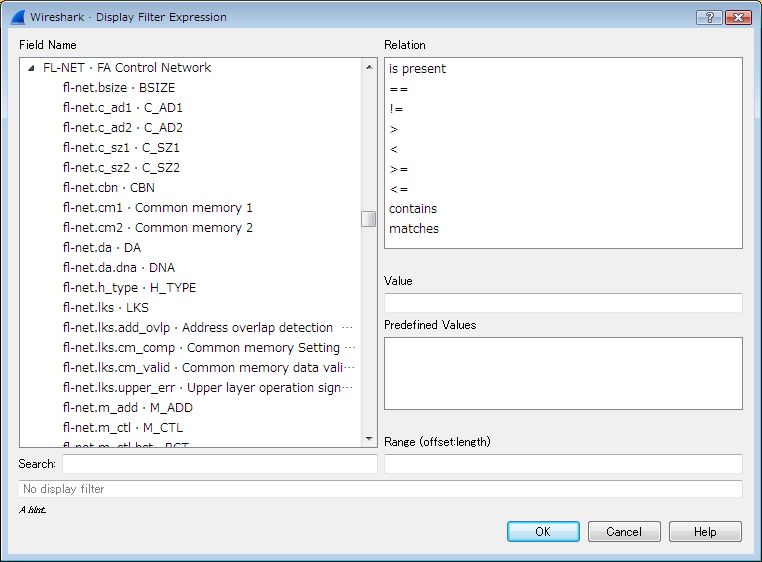Click the 'No display filter' preview box
Image resolution: width=762 pixels, height=562 pixels.
[x=381, y=489]
